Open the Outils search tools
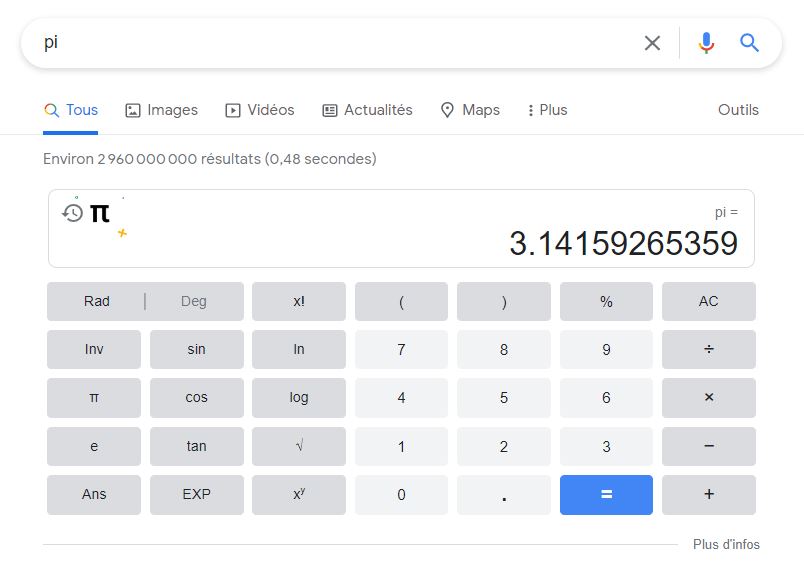804x566 pixels. click(x=738, y=110)
